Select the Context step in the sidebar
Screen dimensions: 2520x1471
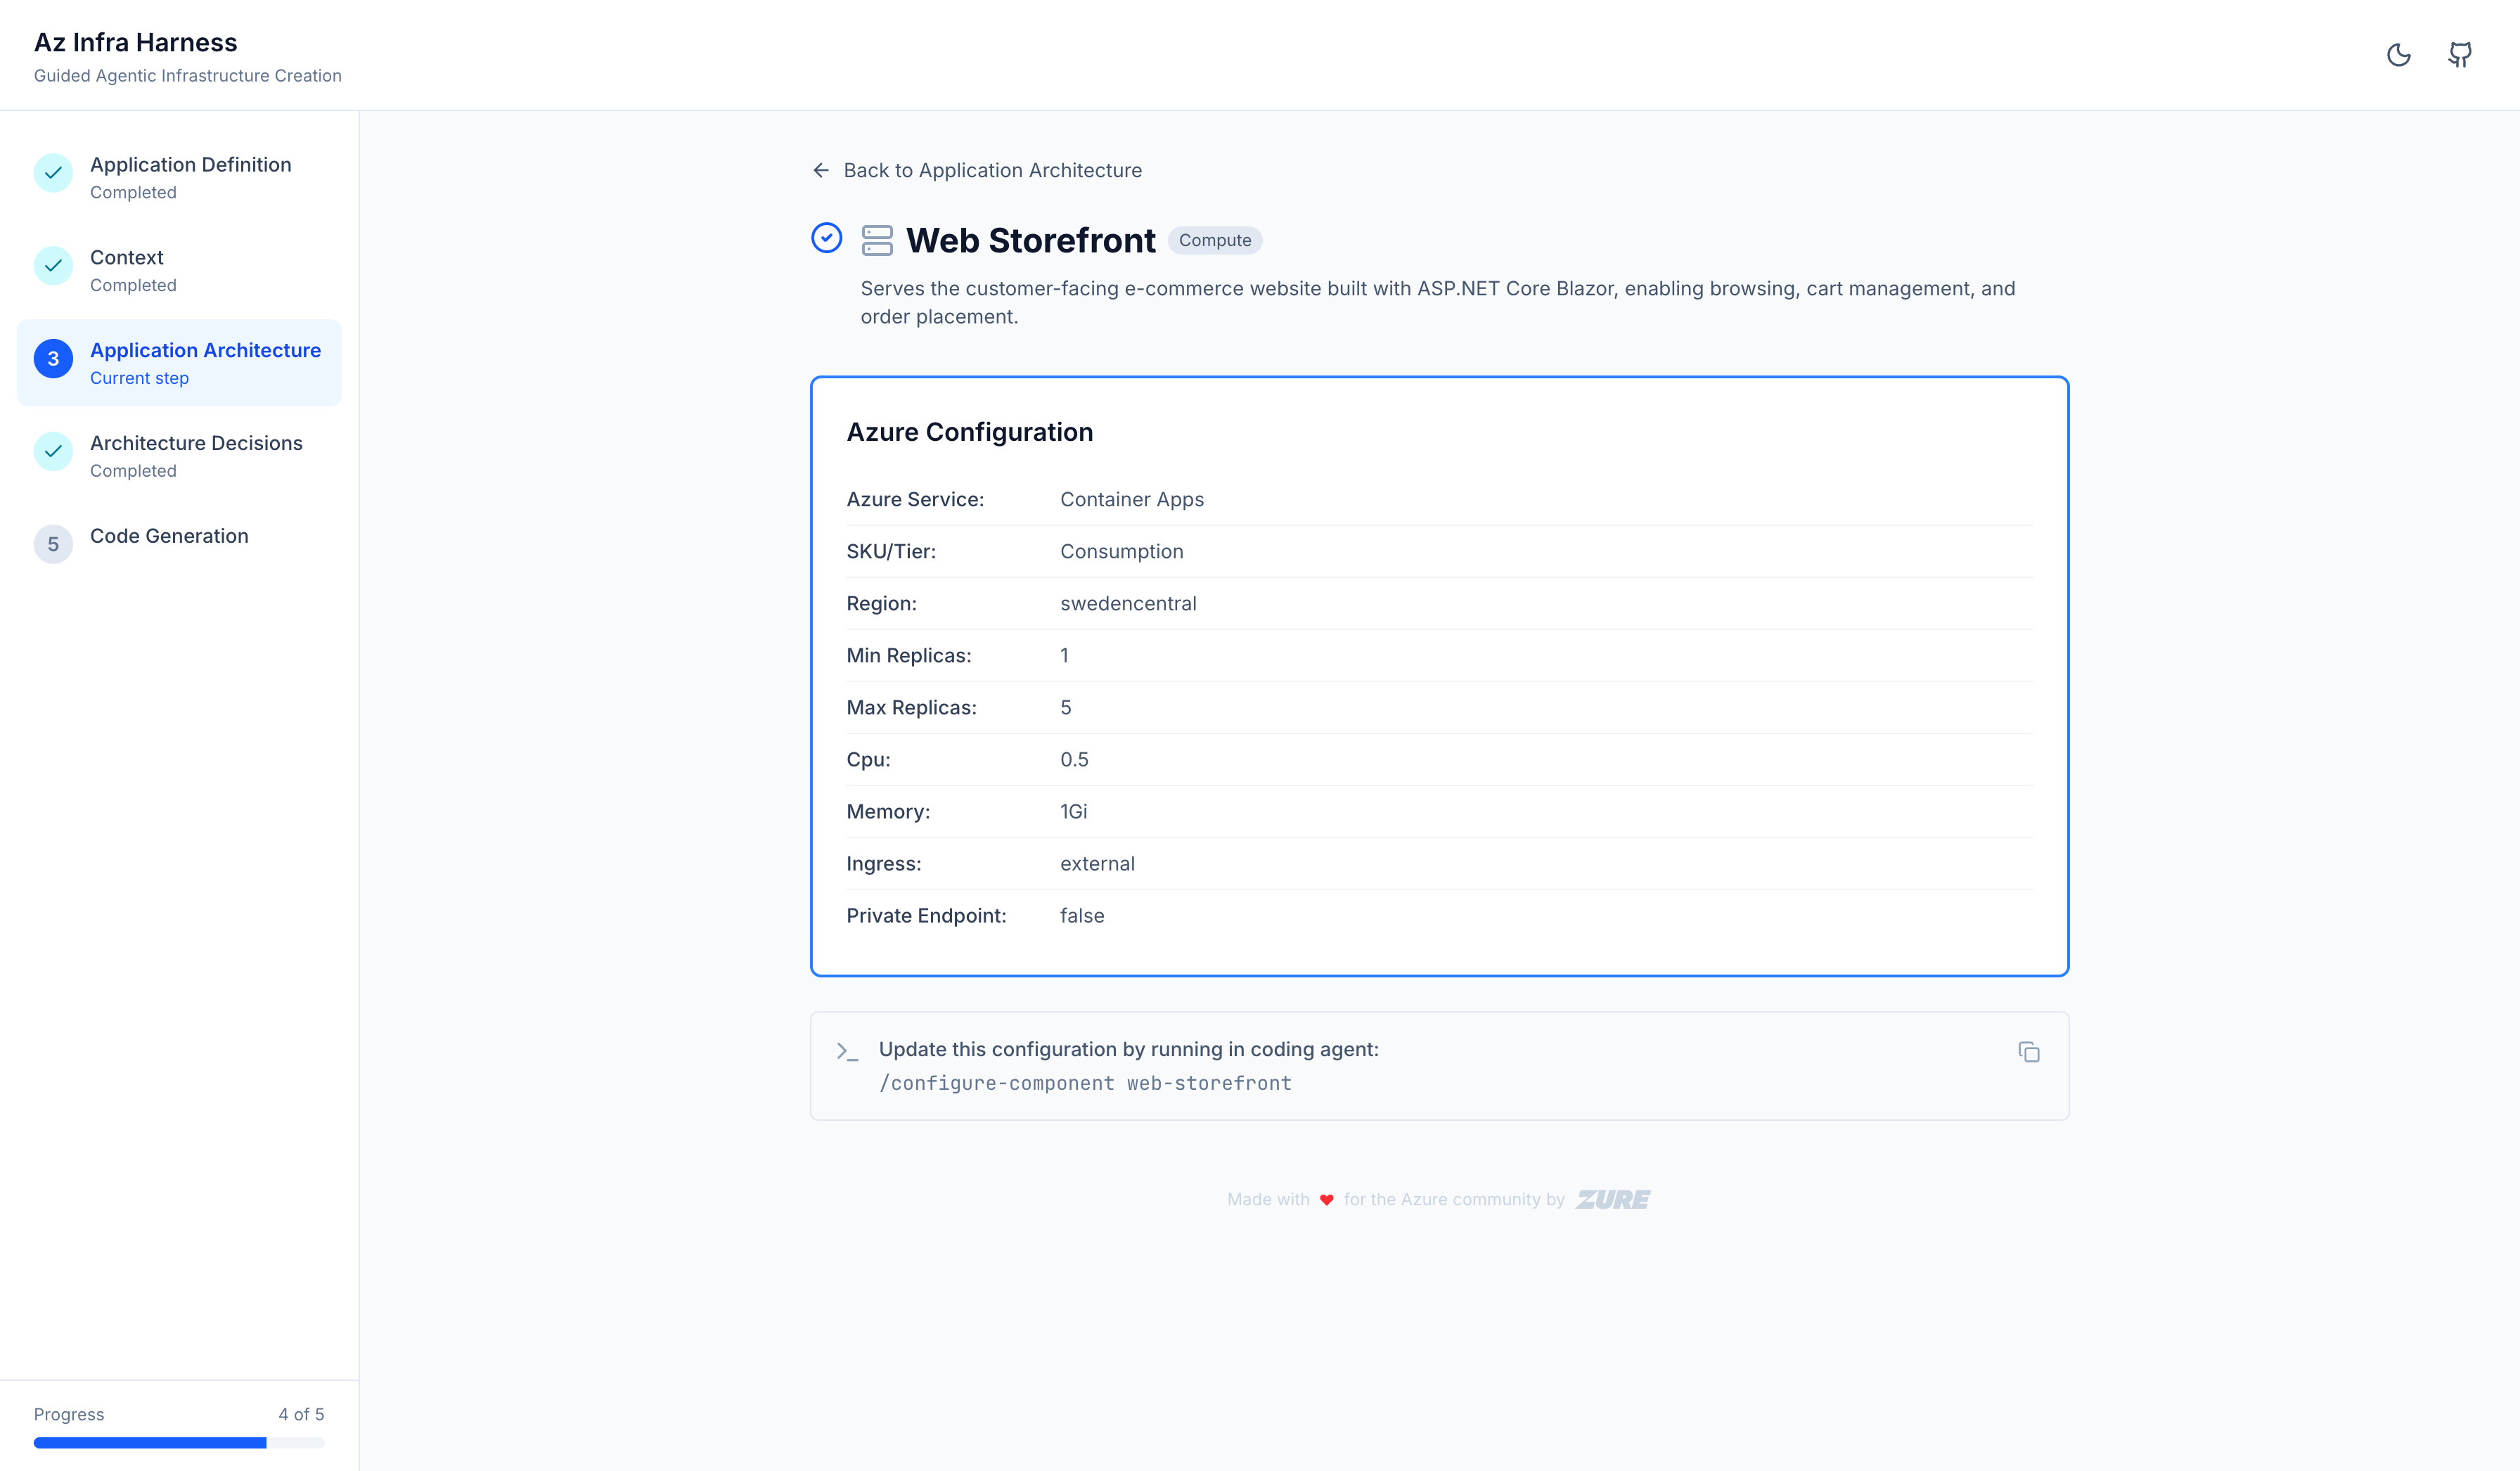(126, 257)
